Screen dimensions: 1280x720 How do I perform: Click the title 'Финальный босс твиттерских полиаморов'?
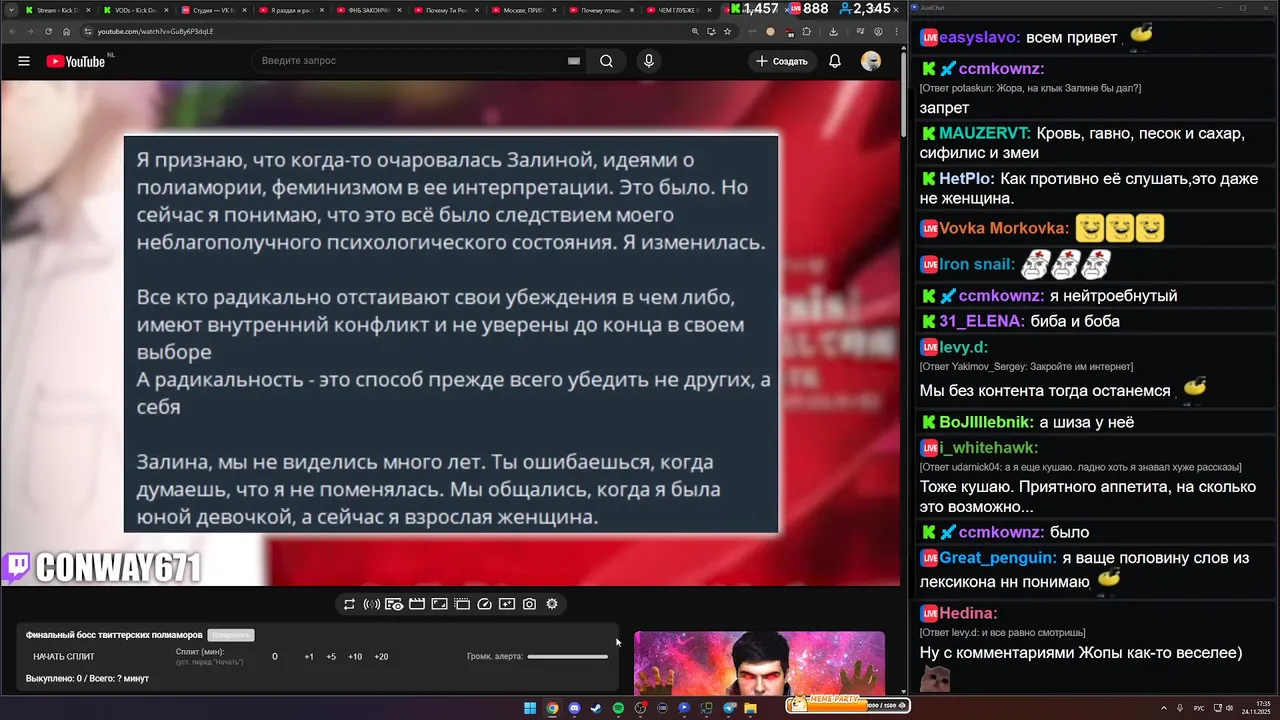click(x=114, y=635)
